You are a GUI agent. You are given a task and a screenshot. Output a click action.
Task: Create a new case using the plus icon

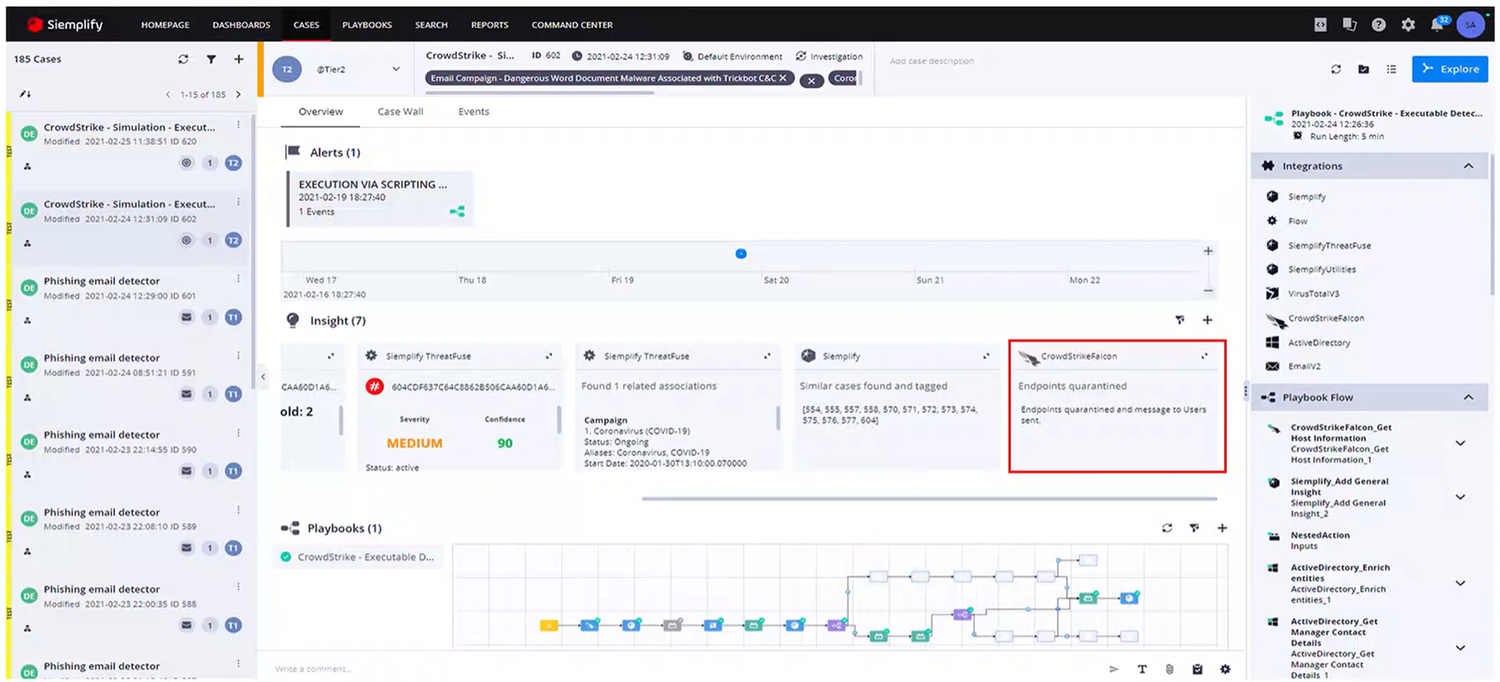point(239,59)
